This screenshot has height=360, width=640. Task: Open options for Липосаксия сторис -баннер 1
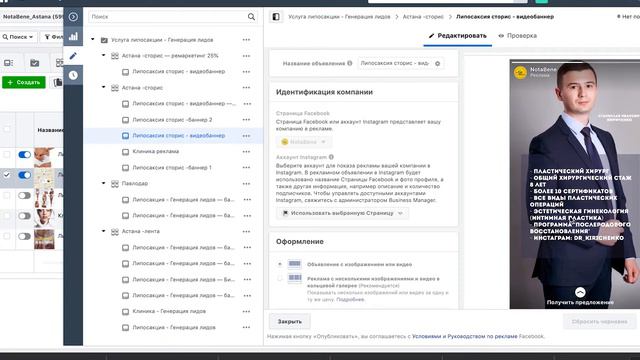(246, 168)
